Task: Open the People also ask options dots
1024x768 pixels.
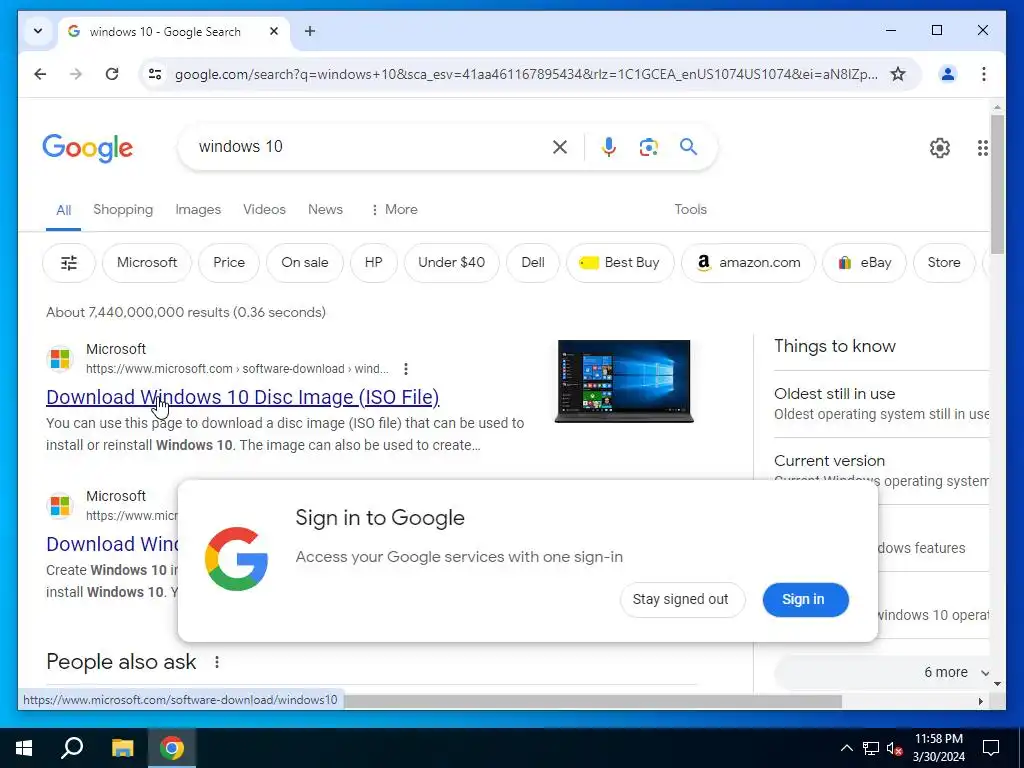Action: point(217,662)
